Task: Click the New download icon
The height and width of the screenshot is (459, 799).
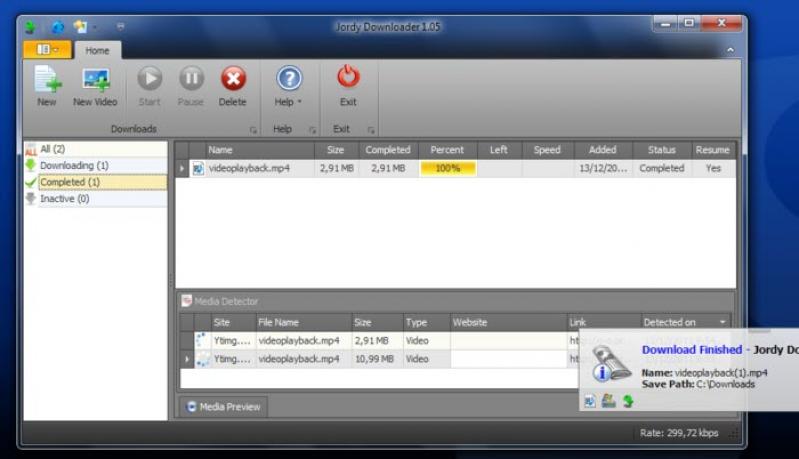Action: pyautogui.click(x=47, y=79)
